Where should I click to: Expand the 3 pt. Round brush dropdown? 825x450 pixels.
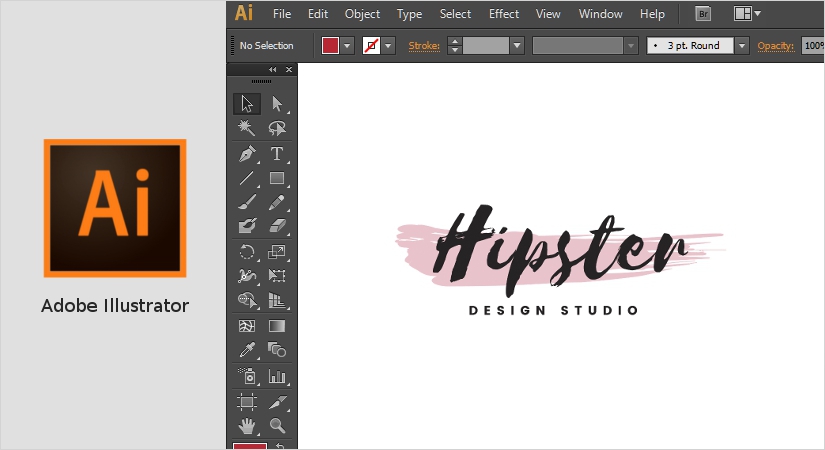(x=741, y=46)
